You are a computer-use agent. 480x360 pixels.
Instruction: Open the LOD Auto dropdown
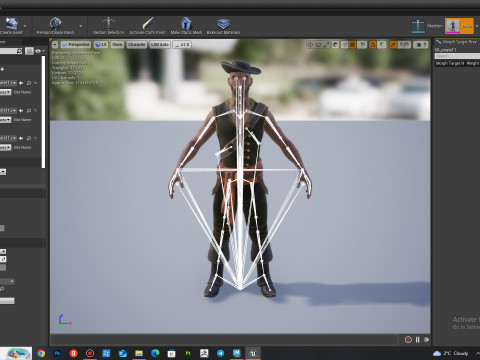160,44
